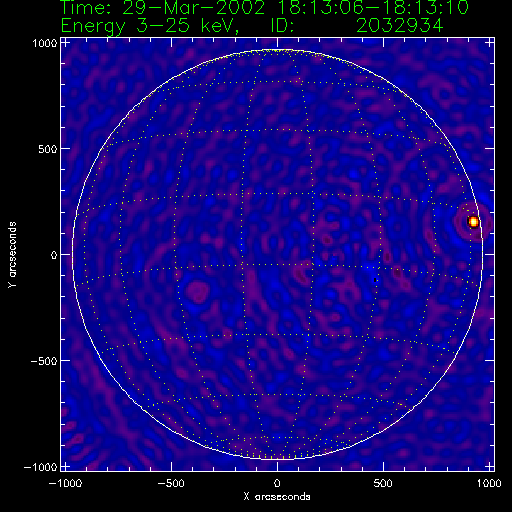The width and height of the screenshot is (512, 512).
Task: Click the -500 label on the X axis
Action: point(171,483)
